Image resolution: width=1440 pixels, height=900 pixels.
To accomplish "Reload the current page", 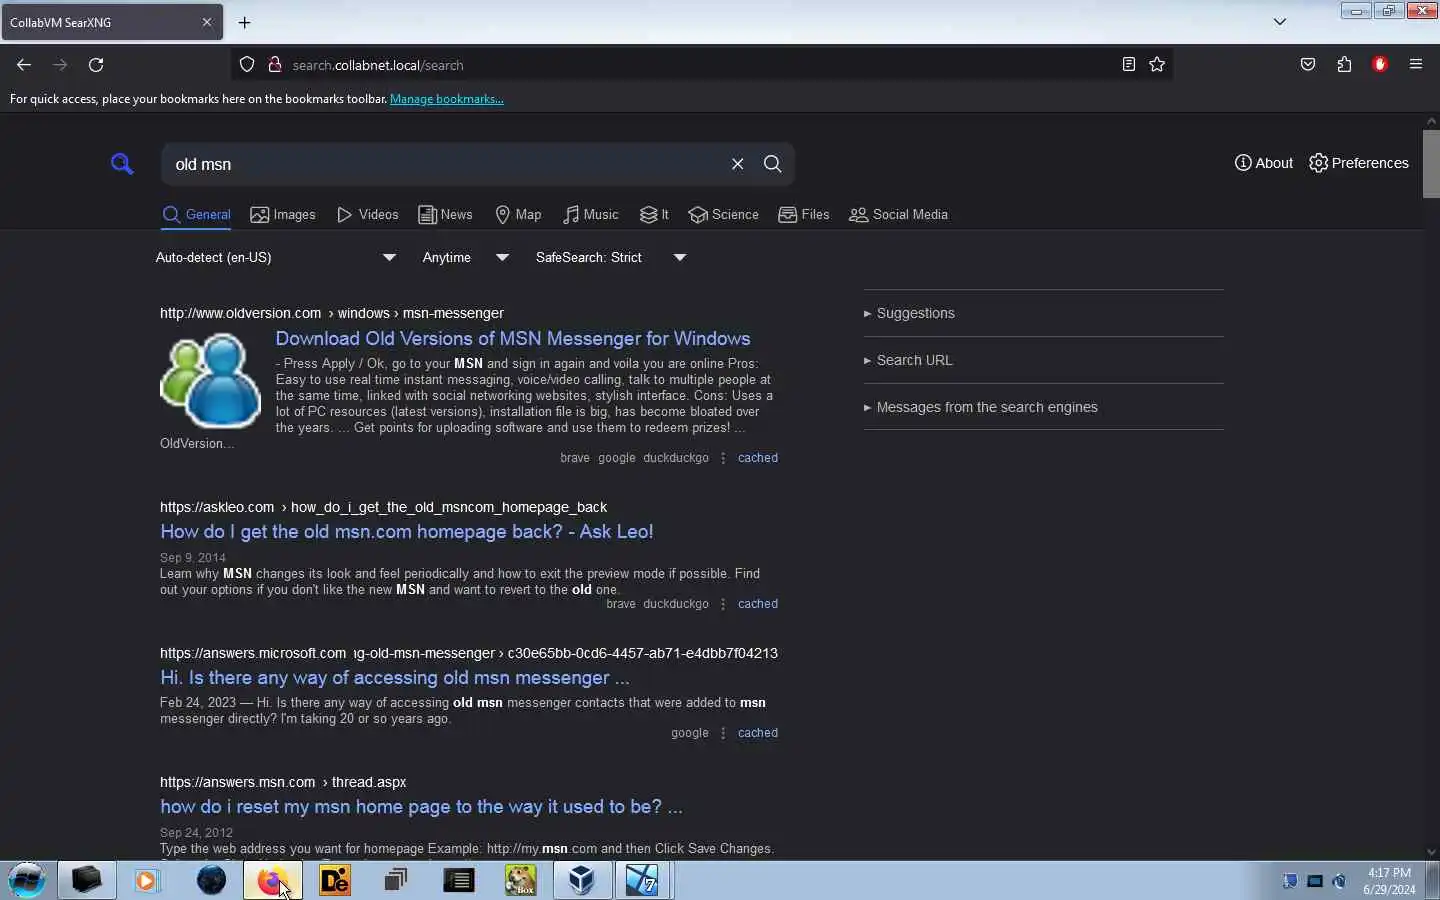I will coord(96,65).
